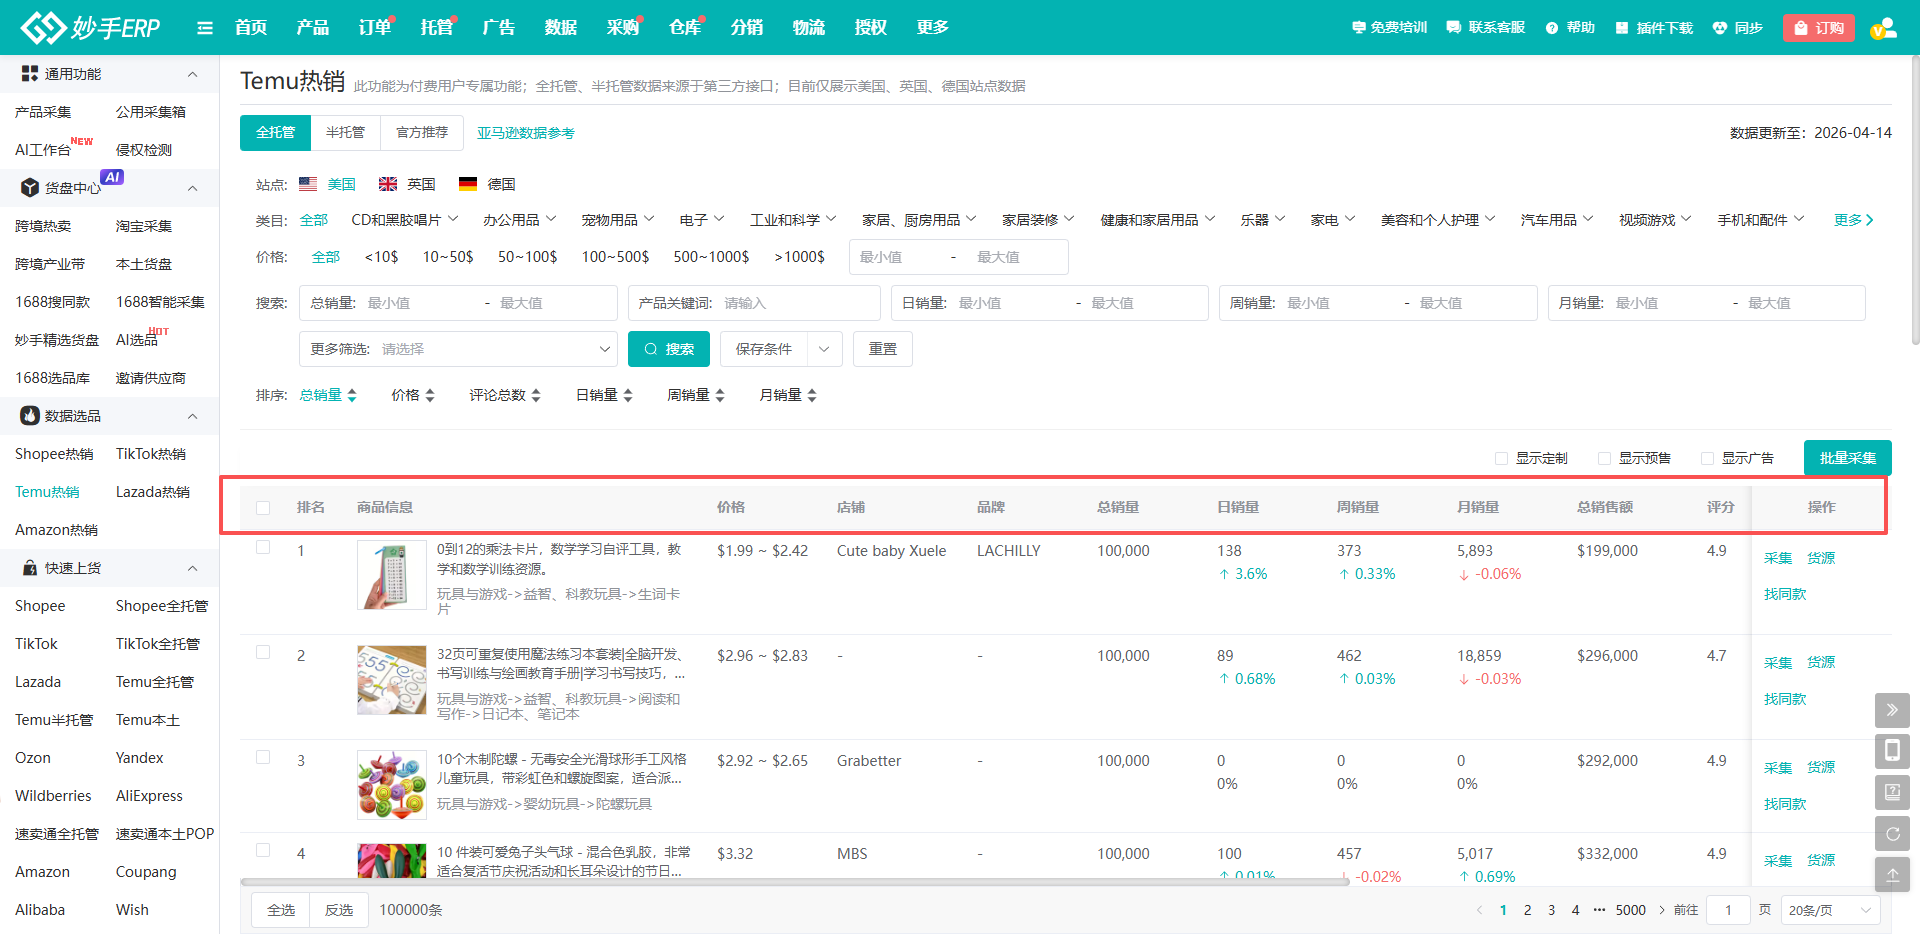The width and height of the screenshot is (1920, 934).
Task: Open the 采购 top menu
Action: pos(623,28)
